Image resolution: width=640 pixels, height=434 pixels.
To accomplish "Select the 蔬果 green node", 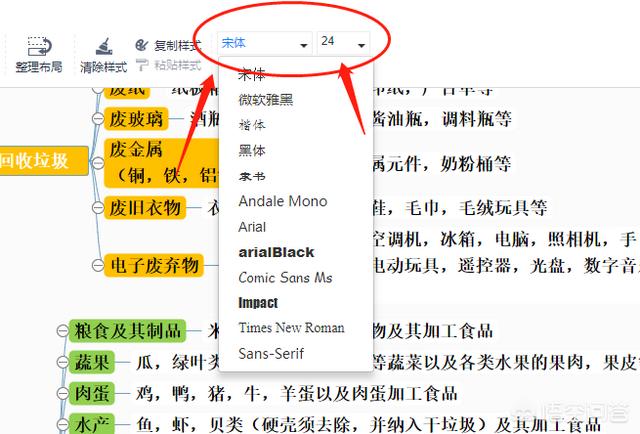I will [91, 362].
